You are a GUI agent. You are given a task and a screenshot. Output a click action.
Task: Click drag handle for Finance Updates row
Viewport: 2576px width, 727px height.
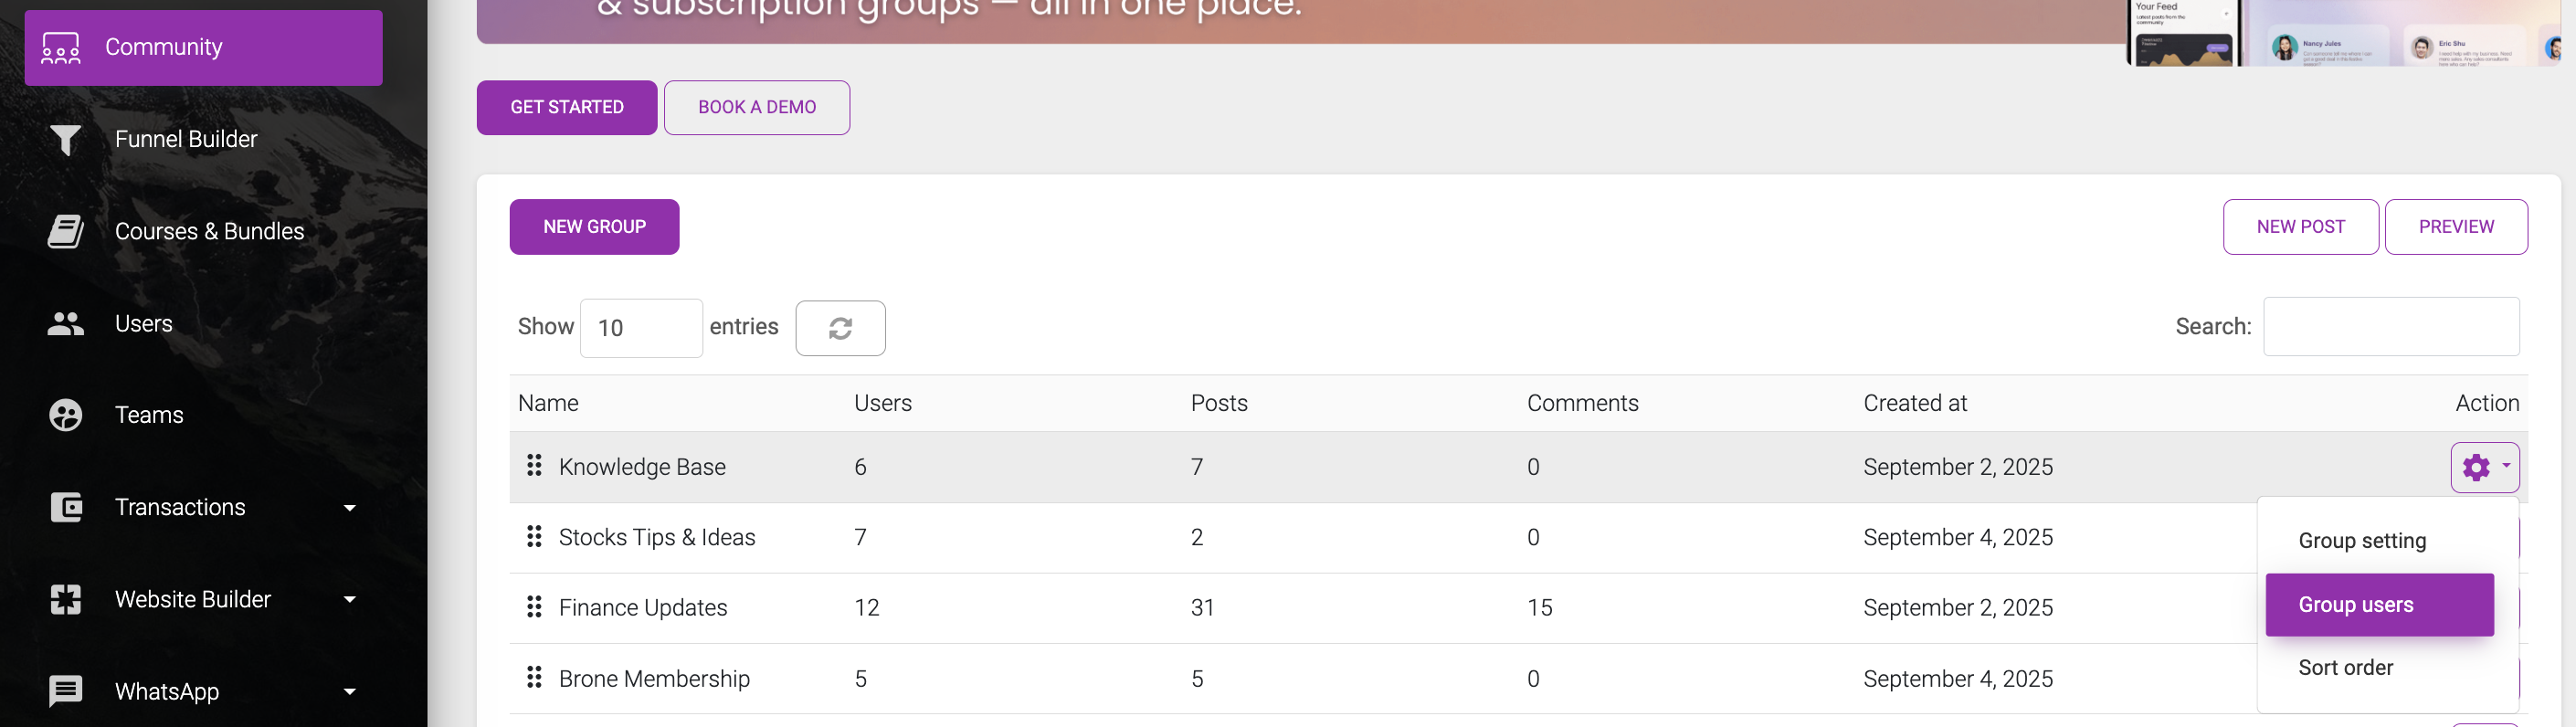(x=534, y=607)
